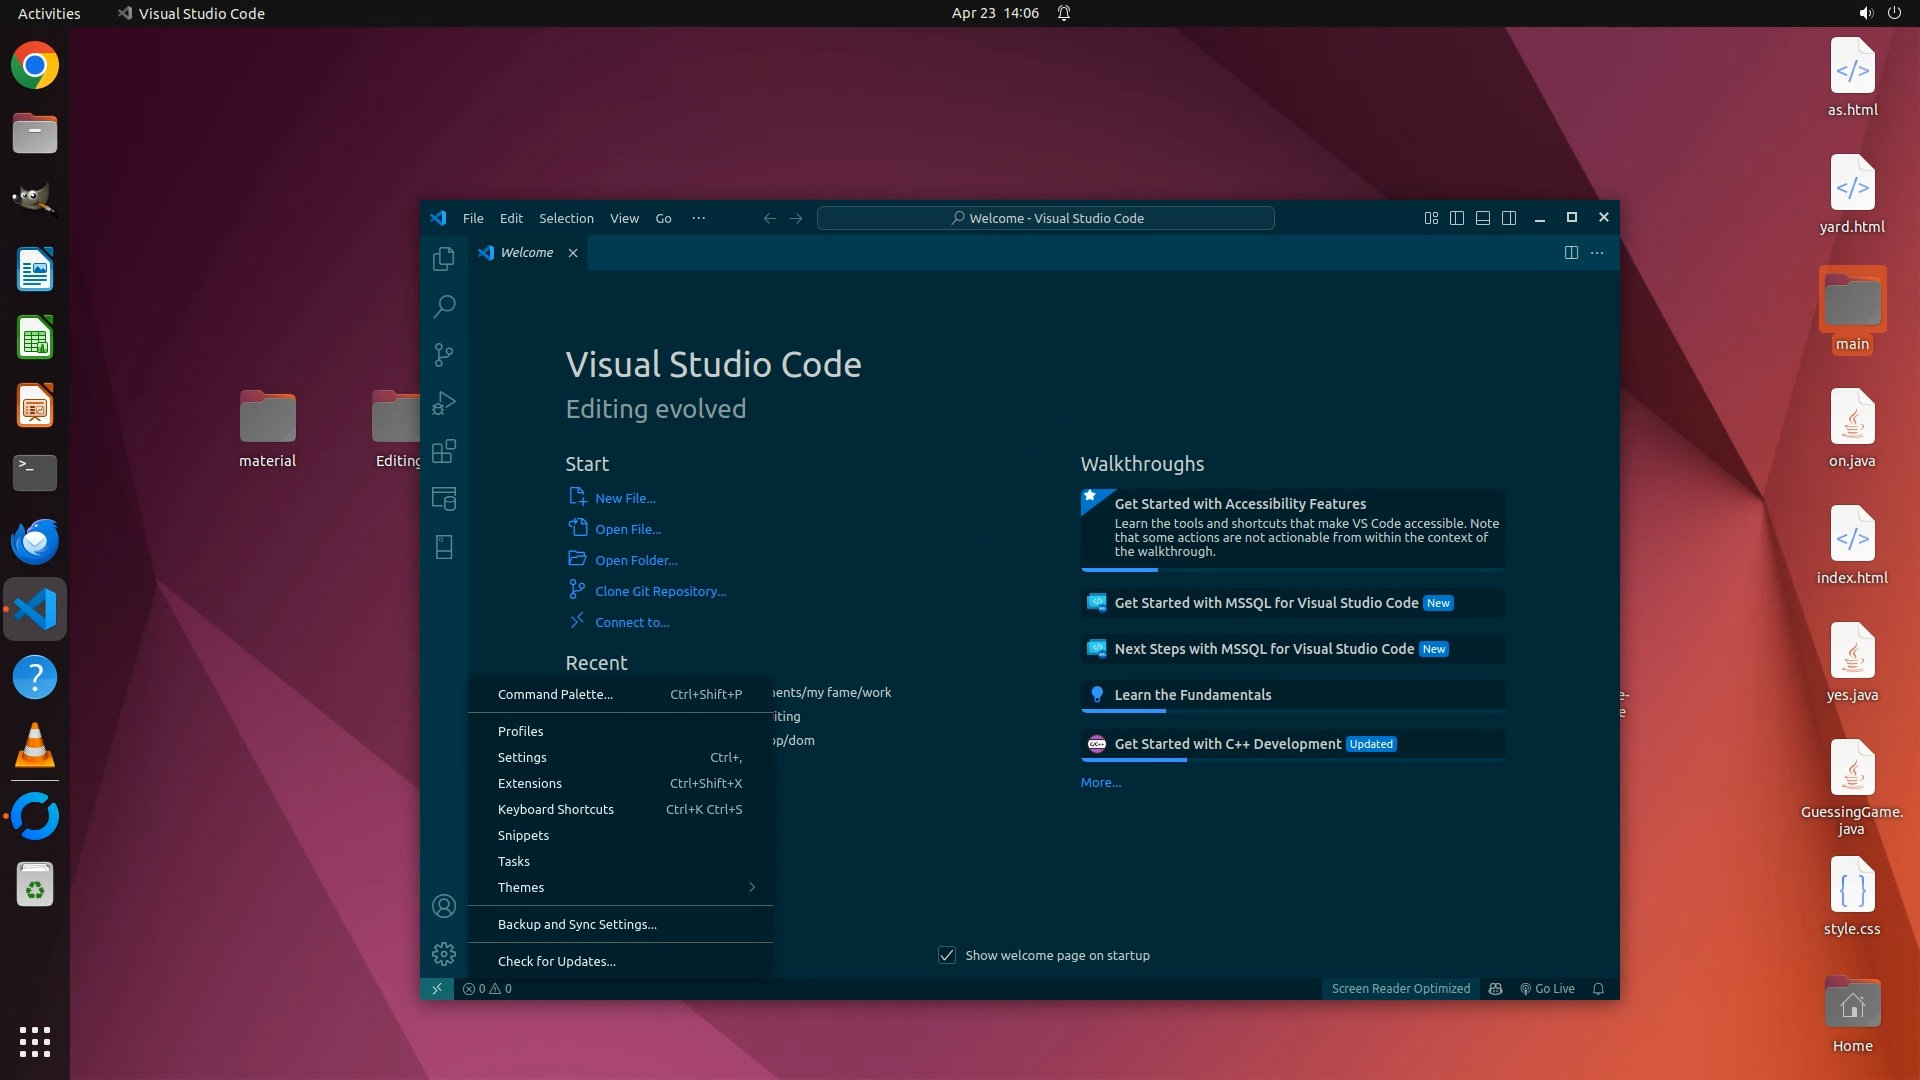Expand the Themes submenu
The height and width of the screenshot is (1080, 1920).
pos(620,888)
